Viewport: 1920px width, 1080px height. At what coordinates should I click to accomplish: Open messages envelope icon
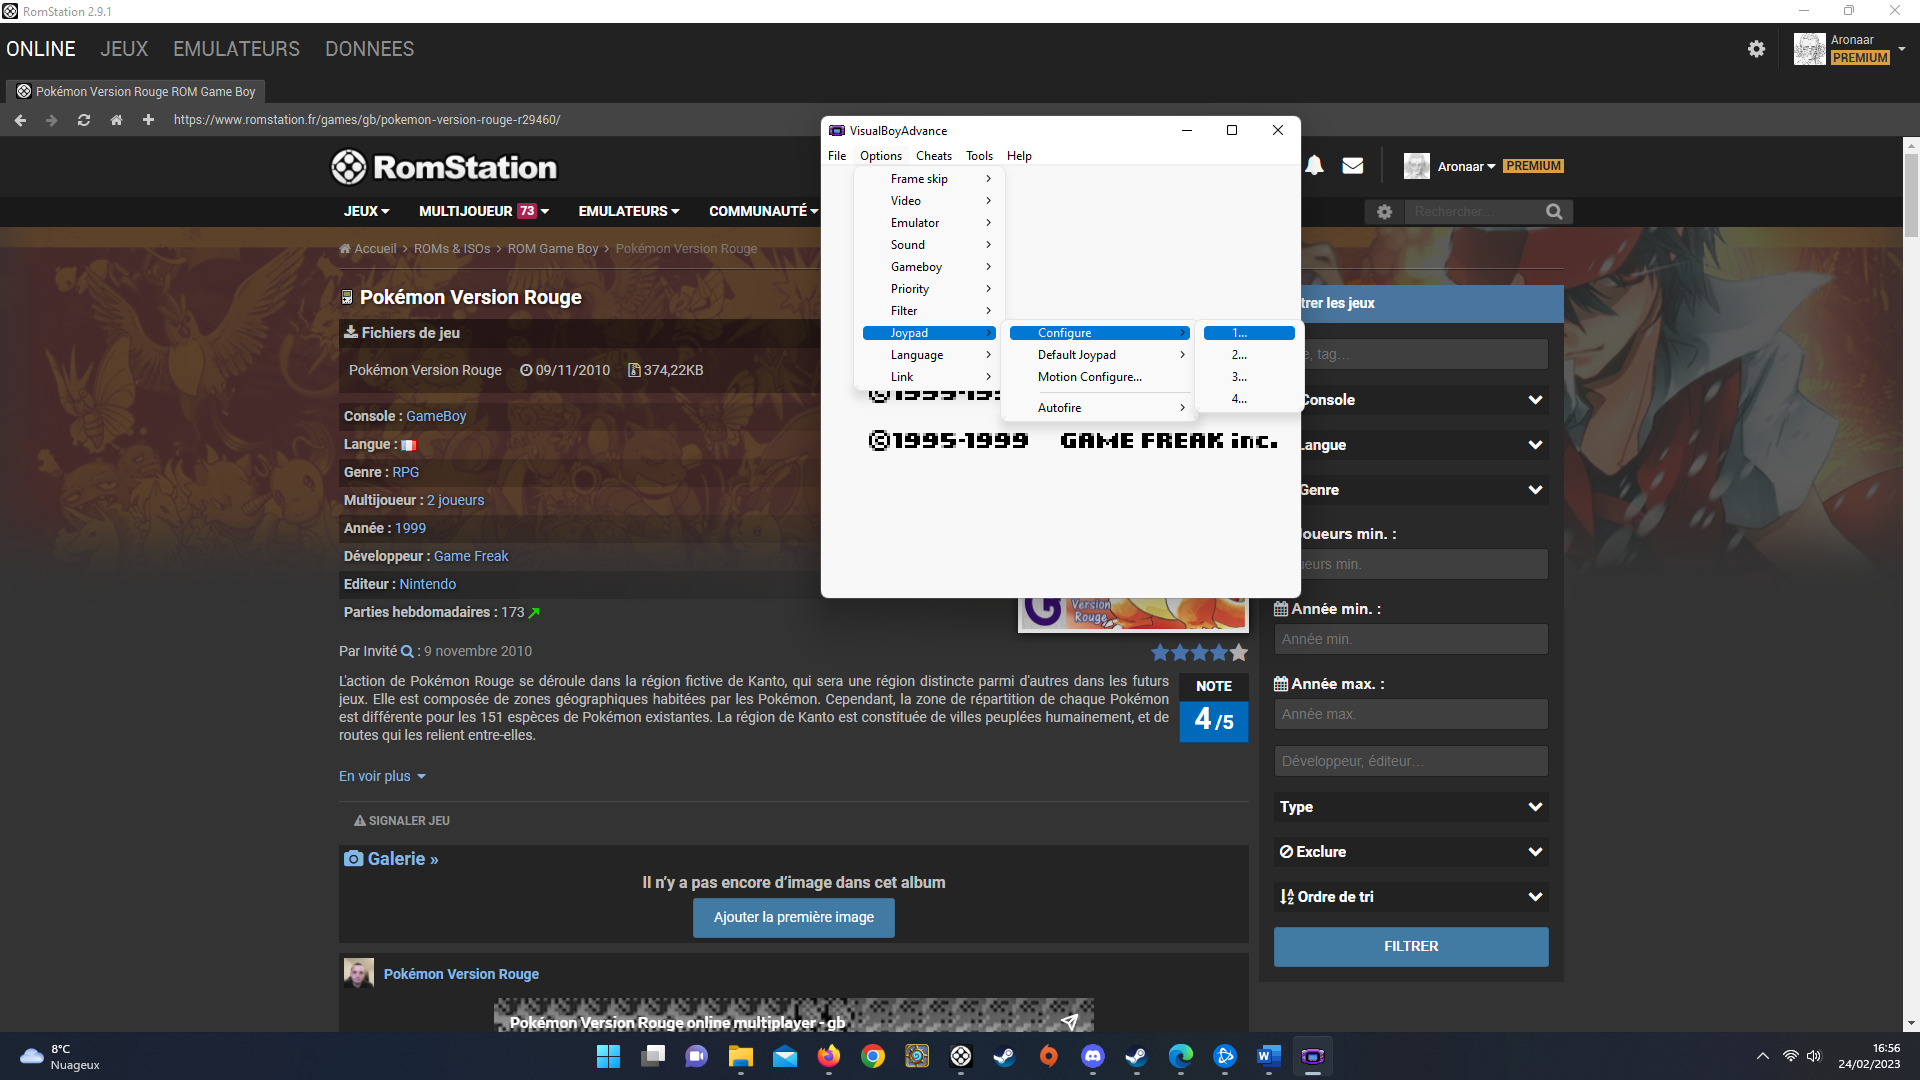pos(1352,166)
